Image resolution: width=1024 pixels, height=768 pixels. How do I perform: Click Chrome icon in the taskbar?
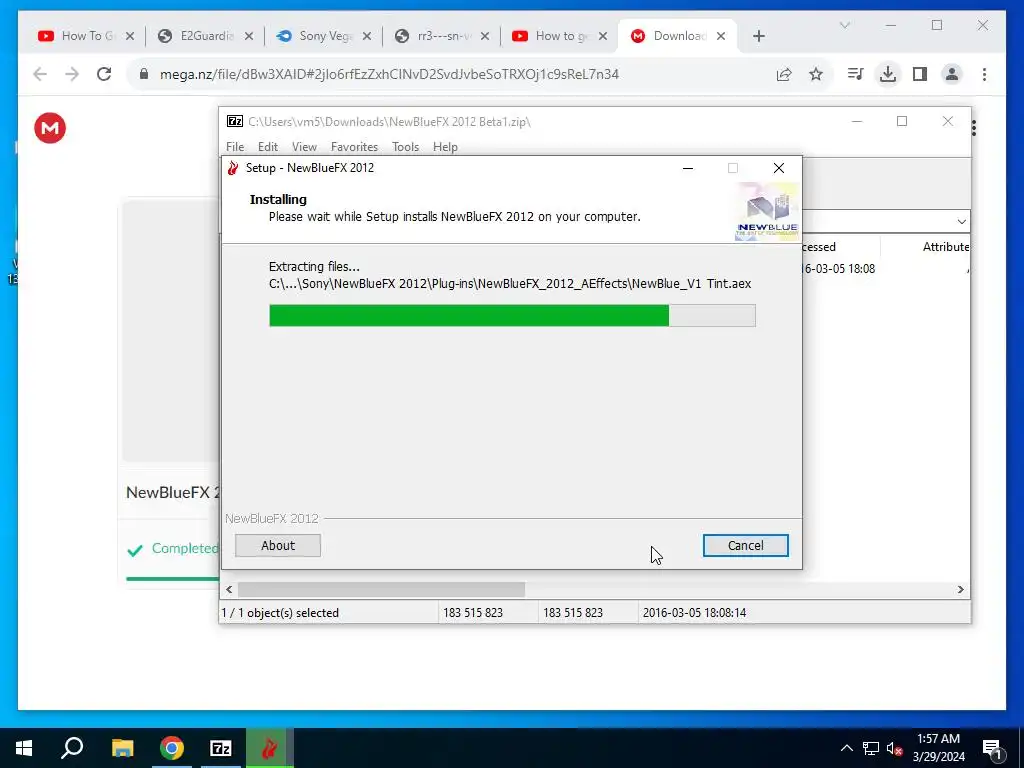click(x=172, y=748)
